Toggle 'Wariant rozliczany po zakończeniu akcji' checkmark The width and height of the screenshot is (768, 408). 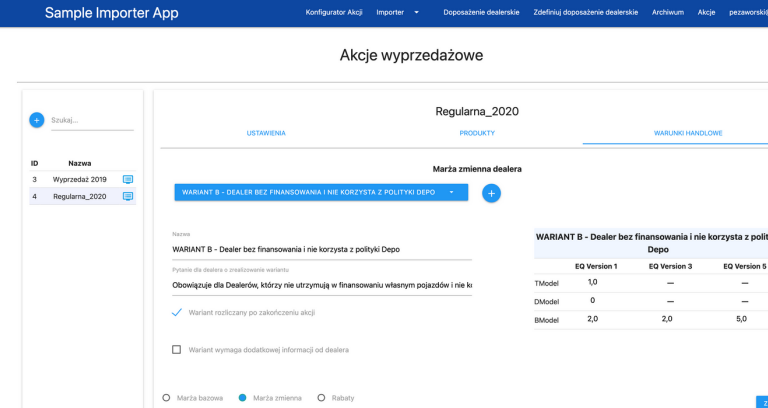[177, 313]
